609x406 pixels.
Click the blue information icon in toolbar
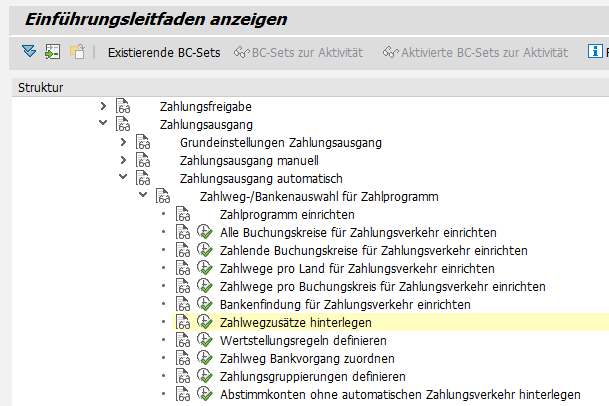[602, 51]
